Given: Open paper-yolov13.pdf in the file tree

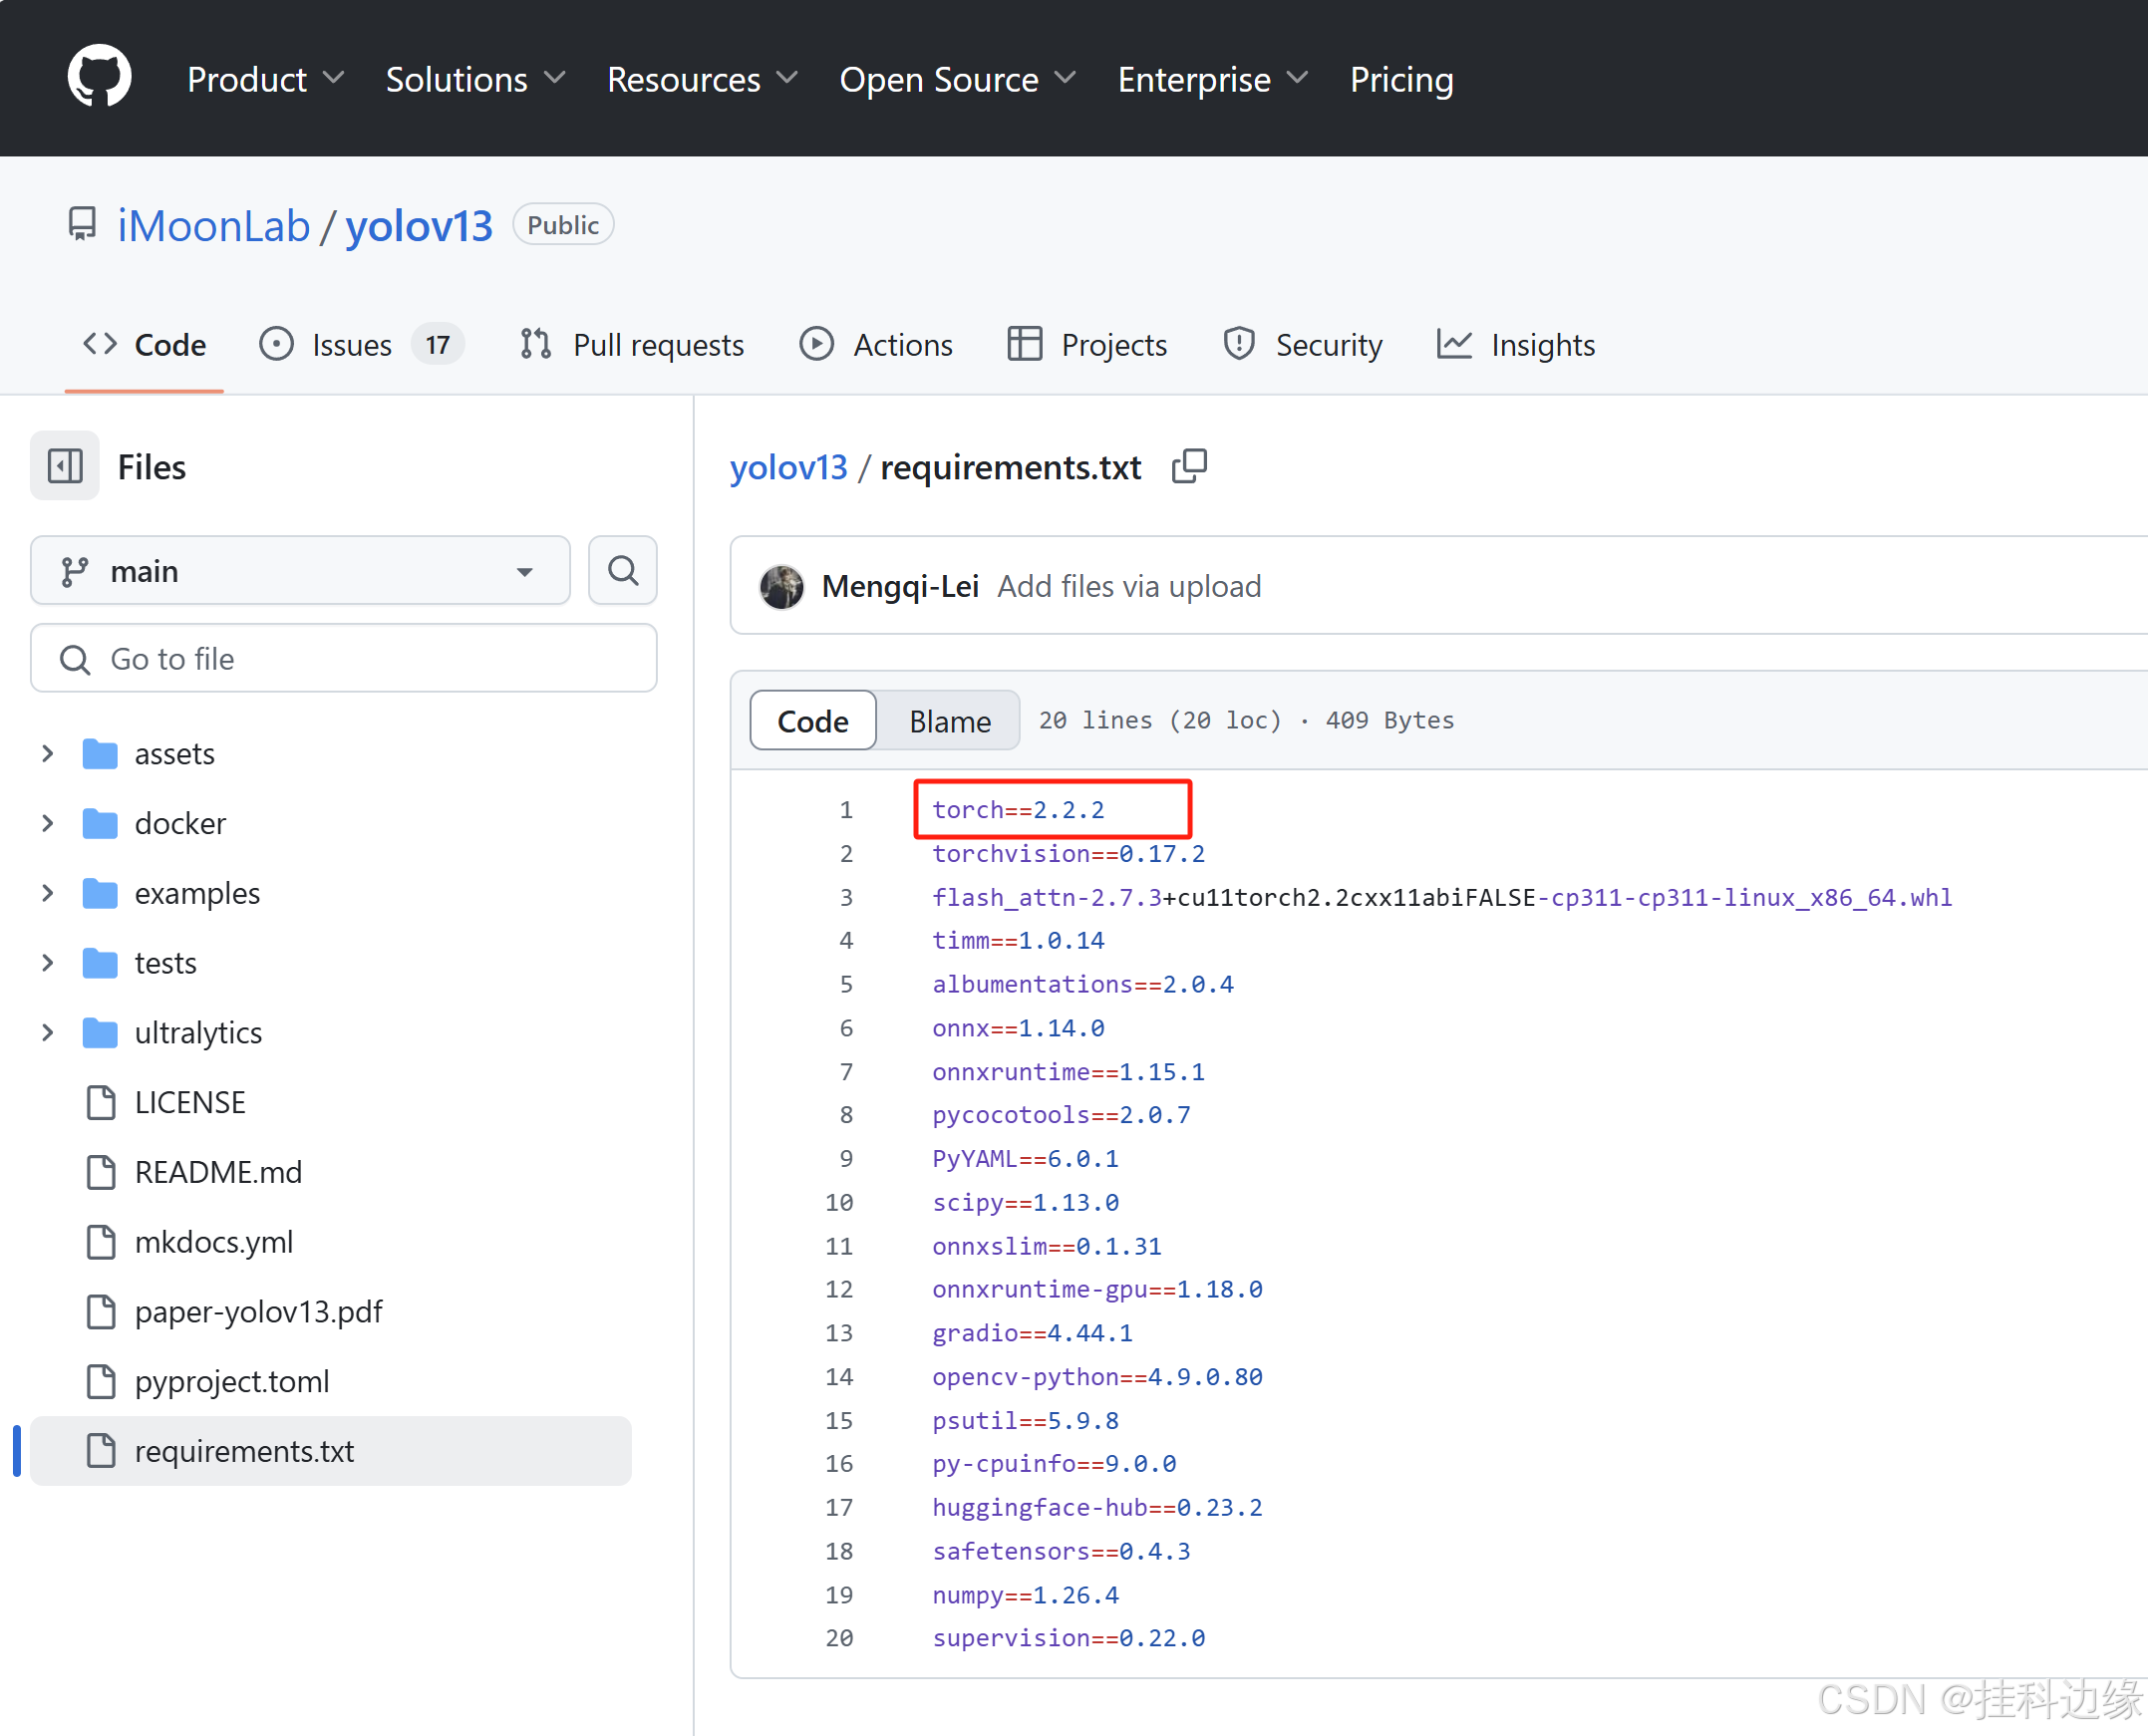Looking at the screenshot, I should pos(258,1312).
